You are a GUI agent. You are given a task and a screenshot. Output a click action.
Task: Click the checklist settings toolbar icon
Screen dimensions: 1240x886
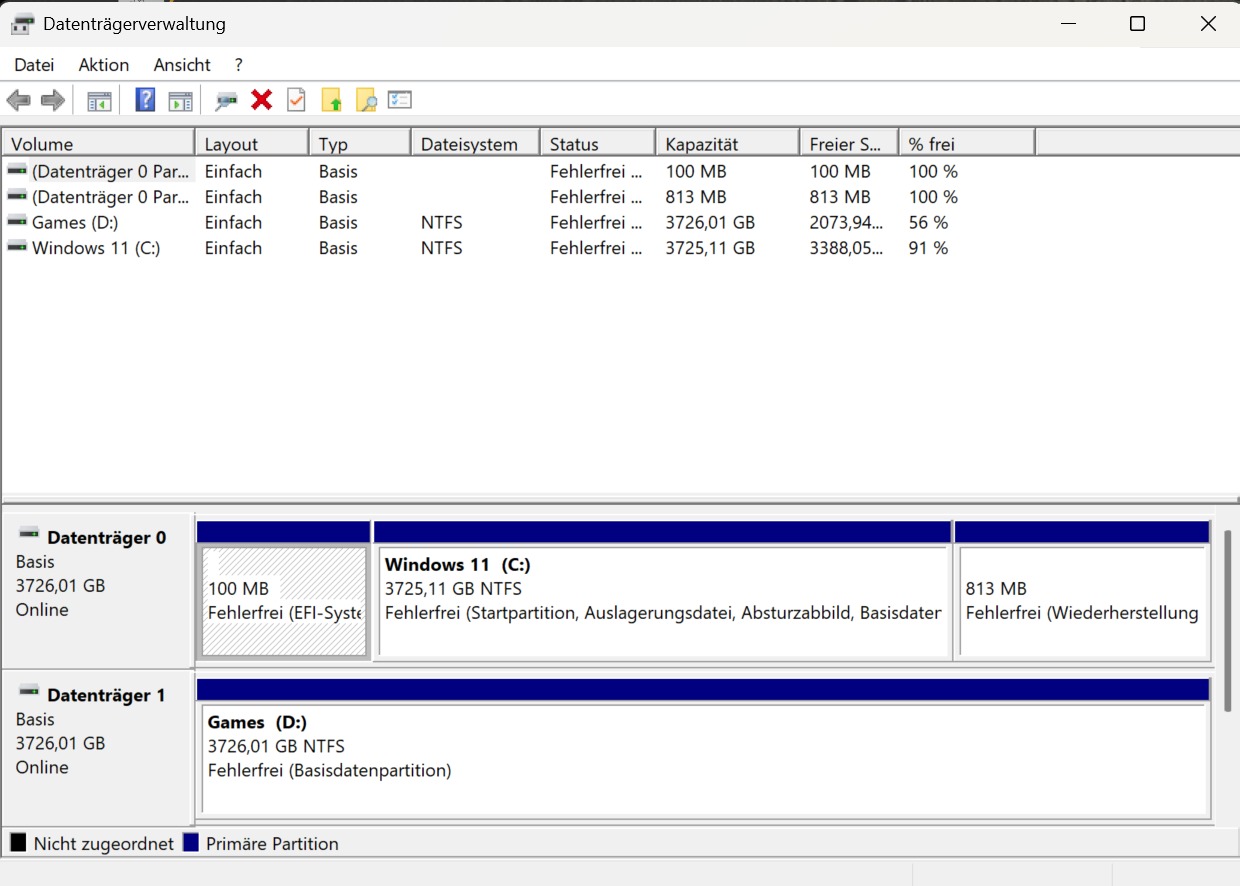pos(400,100)
